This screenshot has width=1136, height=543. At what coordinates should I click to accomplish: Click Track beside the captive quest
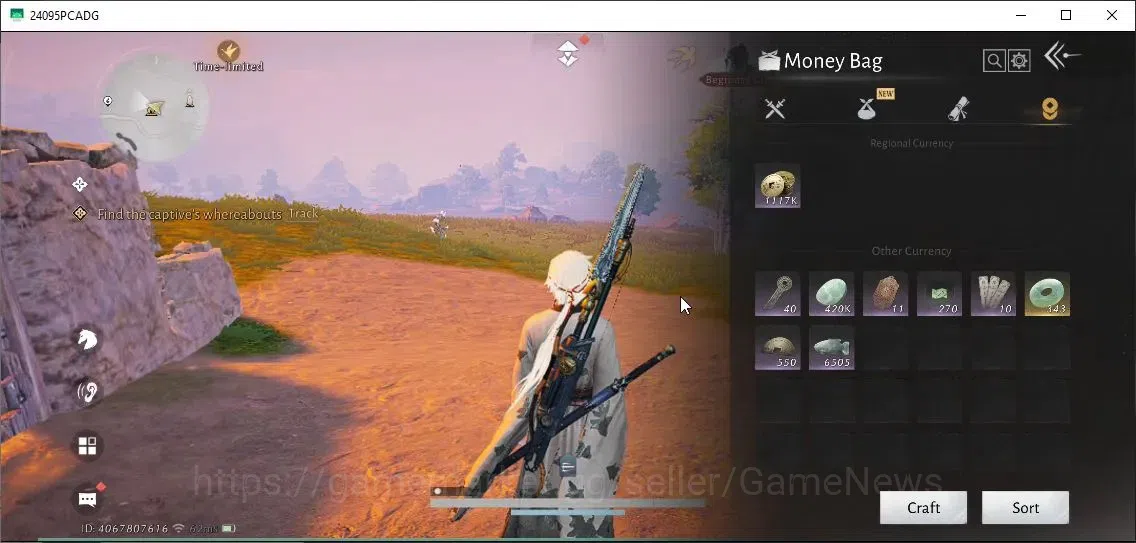pos(303,214)
